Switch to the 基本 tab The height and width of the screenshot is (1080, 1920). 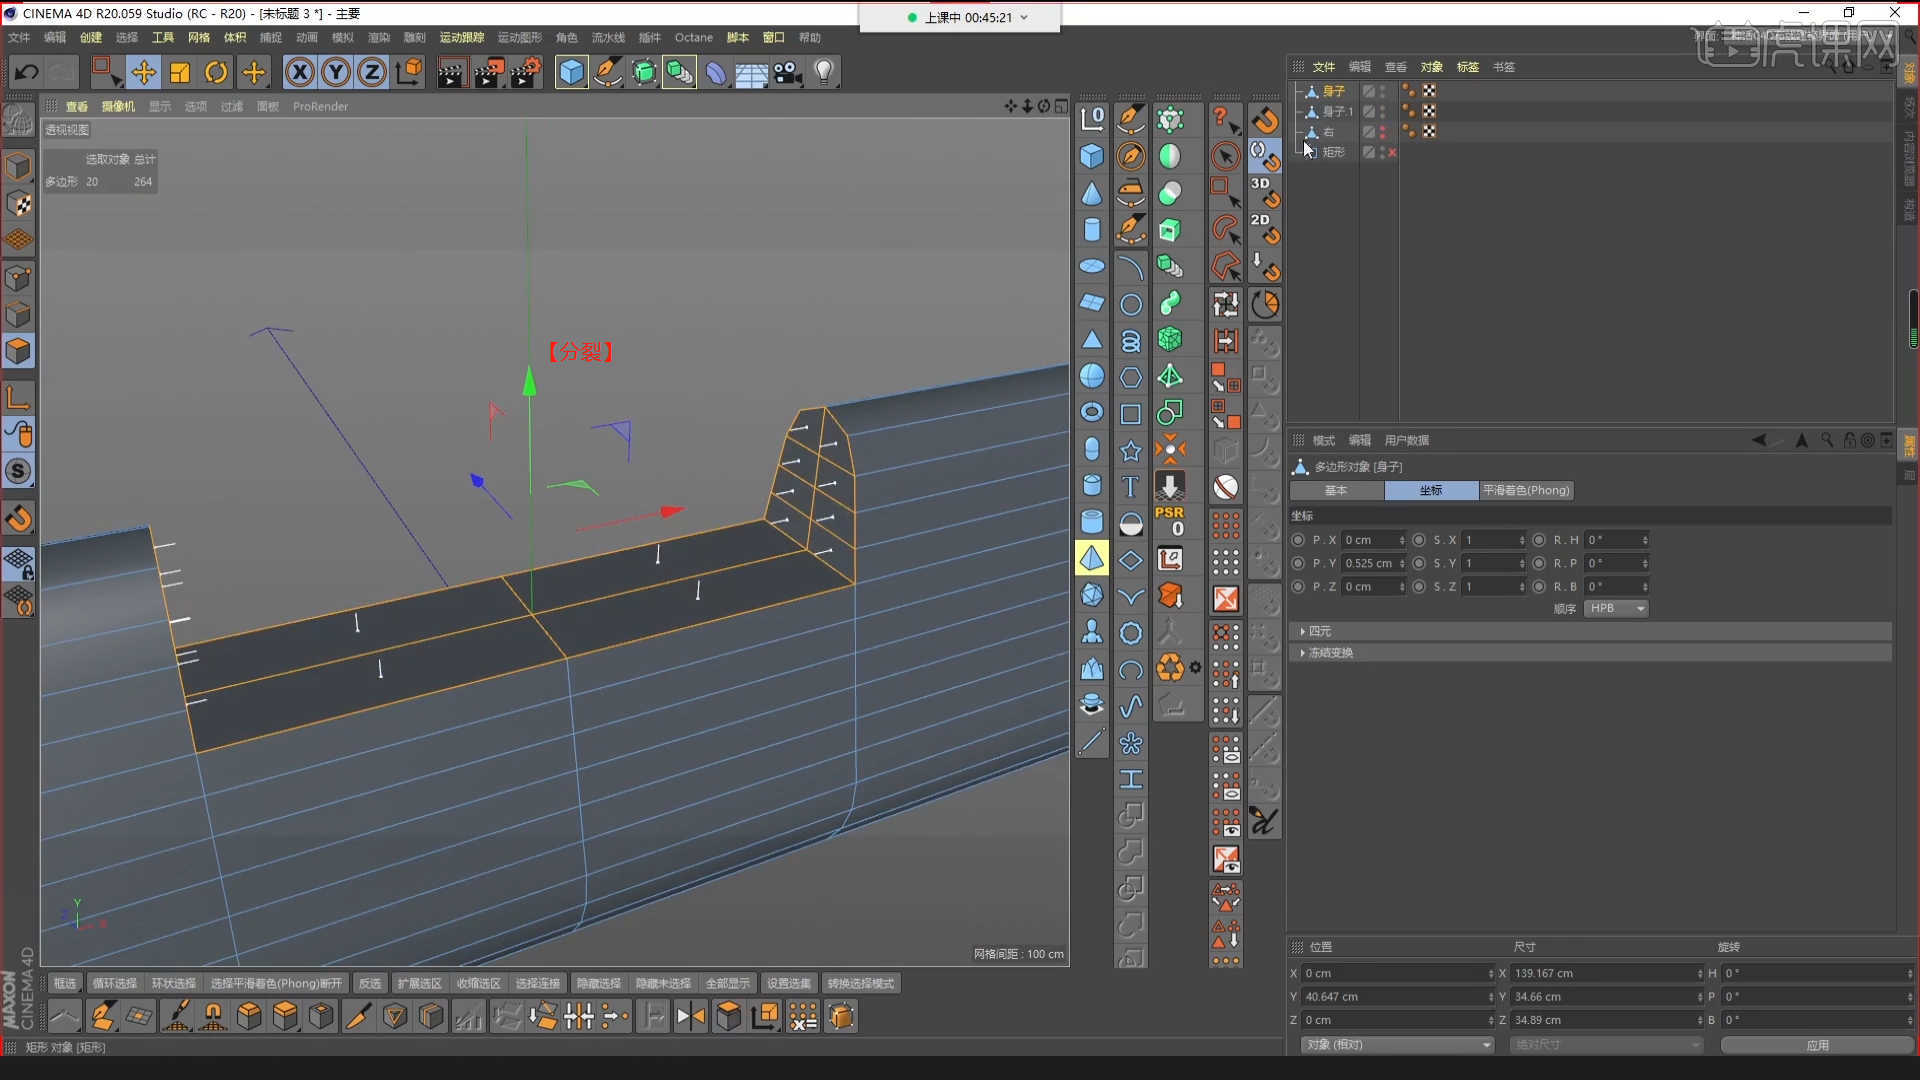pyautogui.click(x=1336, y=490)
